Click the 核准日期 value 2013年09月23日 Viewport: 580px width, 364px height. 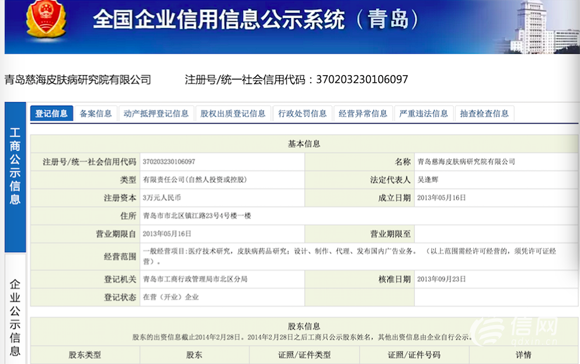tap(441, 279)
